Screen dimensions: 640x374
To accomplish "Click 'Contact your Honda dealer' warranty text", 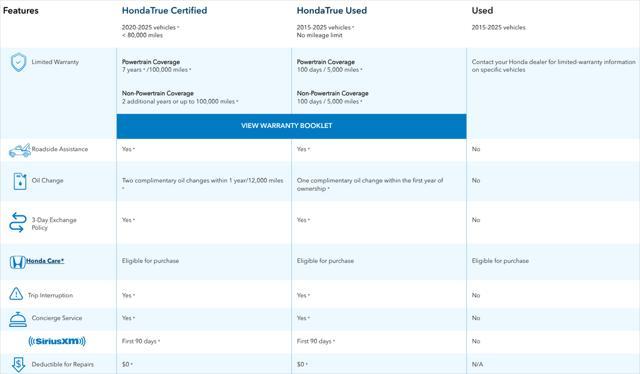I will (x=553, y=66).
